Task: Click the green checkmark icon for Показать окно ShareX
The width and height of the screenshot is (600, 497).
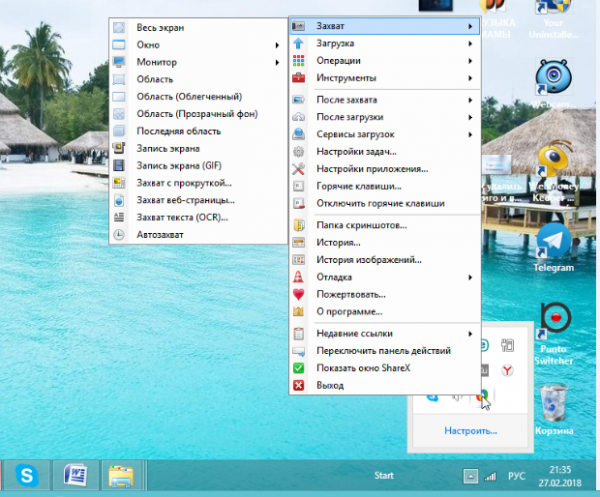Action: click(x=298, y=368)
